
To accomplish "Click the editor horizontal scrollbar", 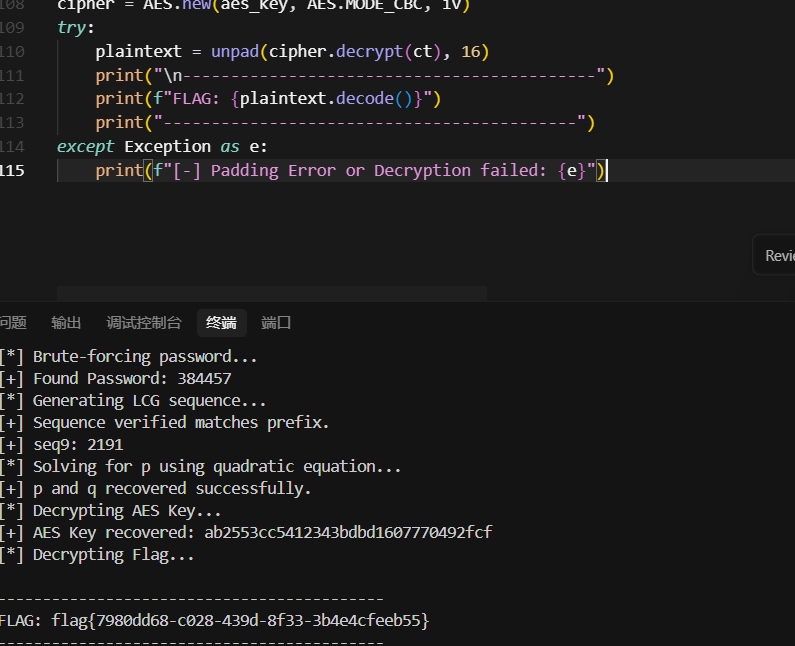I will [x=271, y=294].
